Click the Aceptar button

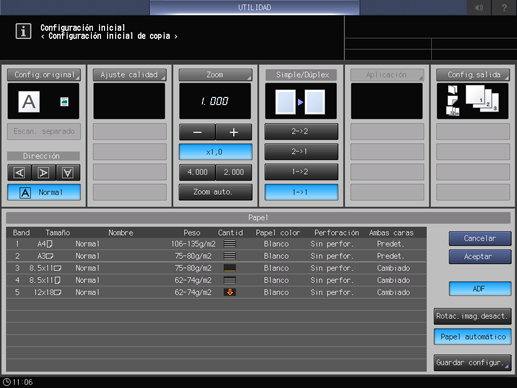pos(480,257)
